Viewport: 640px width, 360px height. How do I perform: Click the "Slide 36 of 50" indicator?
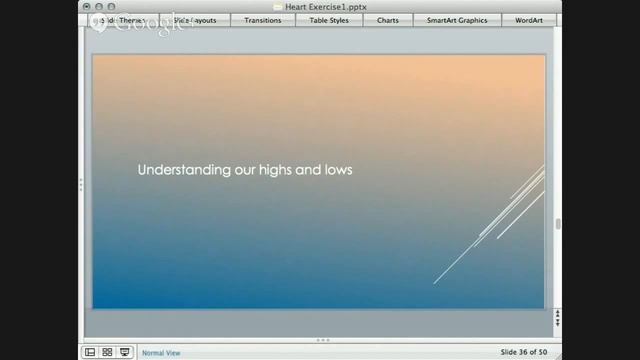coord(524,352)
